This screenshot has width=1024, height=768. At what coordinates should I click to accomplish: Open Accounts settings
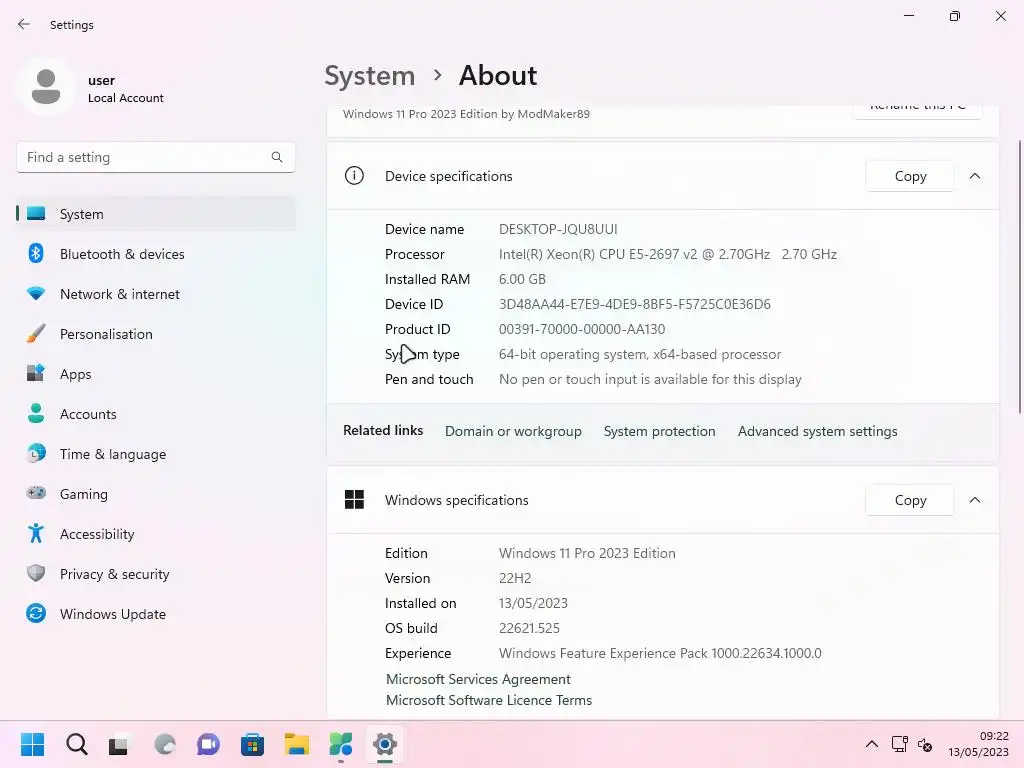coord(156,414)
